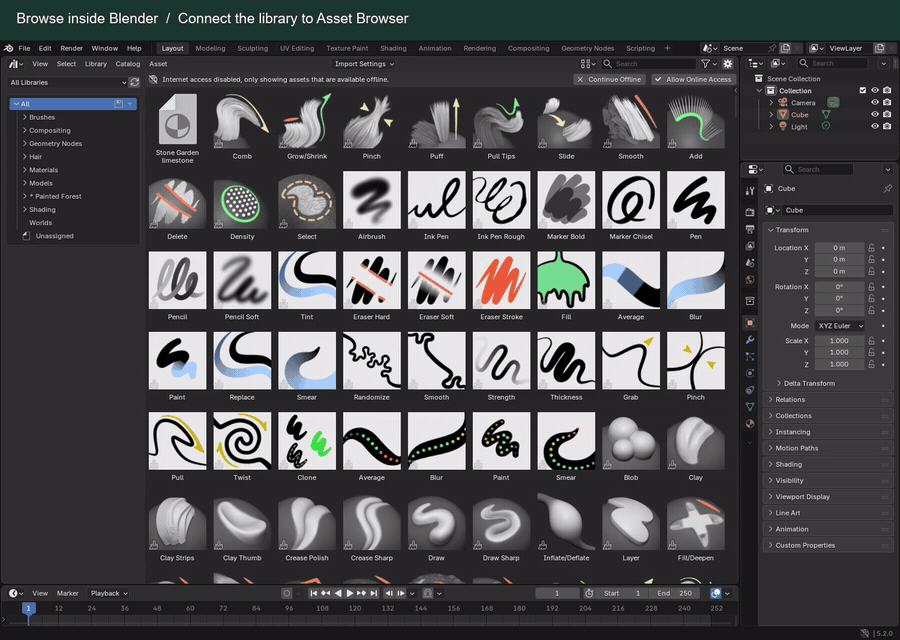
Task: Switch to the Geometry Nodes workspace tab
Action: coord(587,48)
